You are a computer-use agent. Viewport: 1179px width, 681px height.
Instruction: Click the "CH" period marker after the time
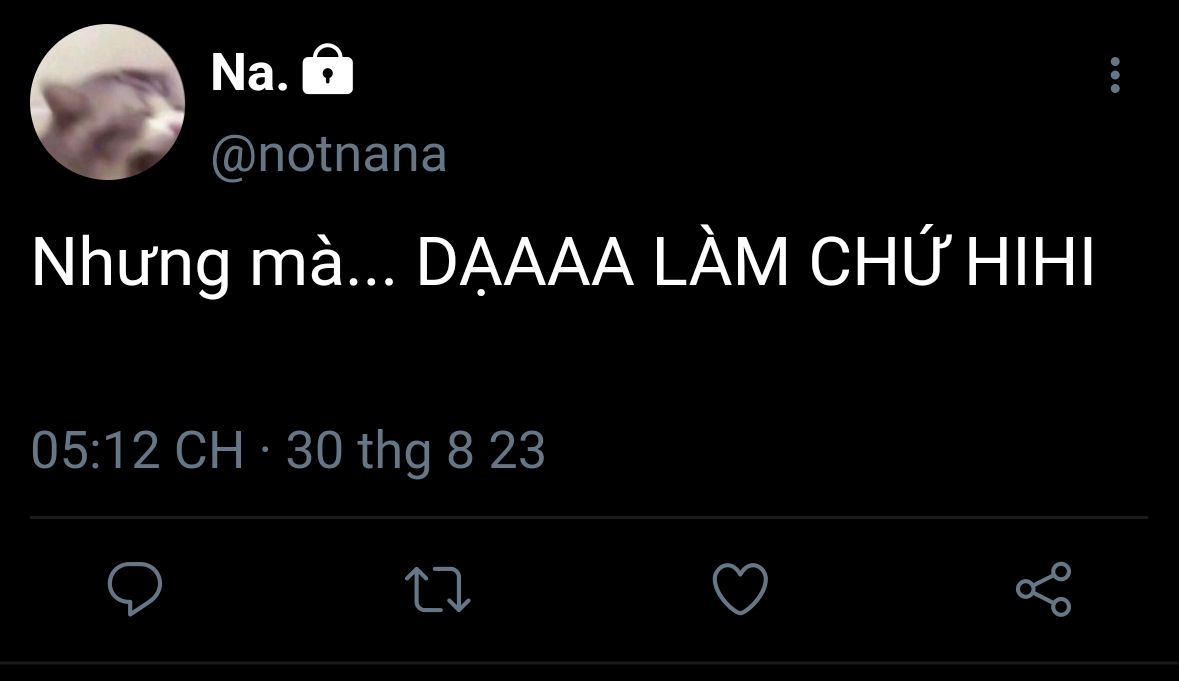pyautogui.click(x=209, y=450)
